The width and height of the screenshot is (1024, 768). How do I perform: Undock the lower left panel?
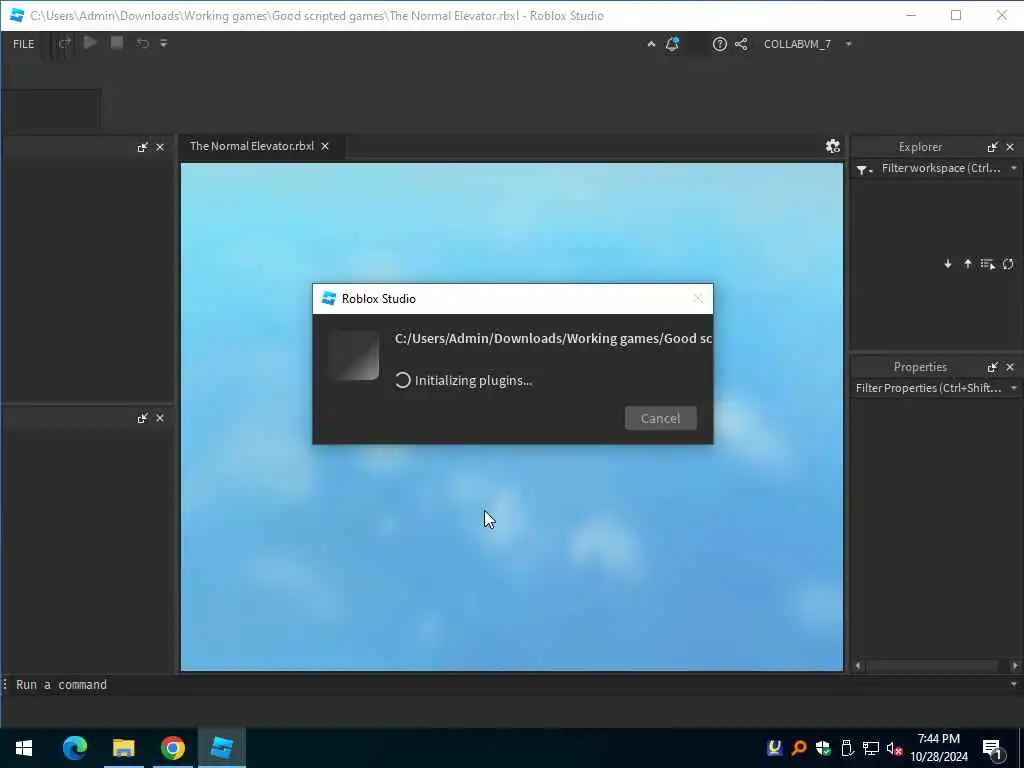[x=142, y=419]
